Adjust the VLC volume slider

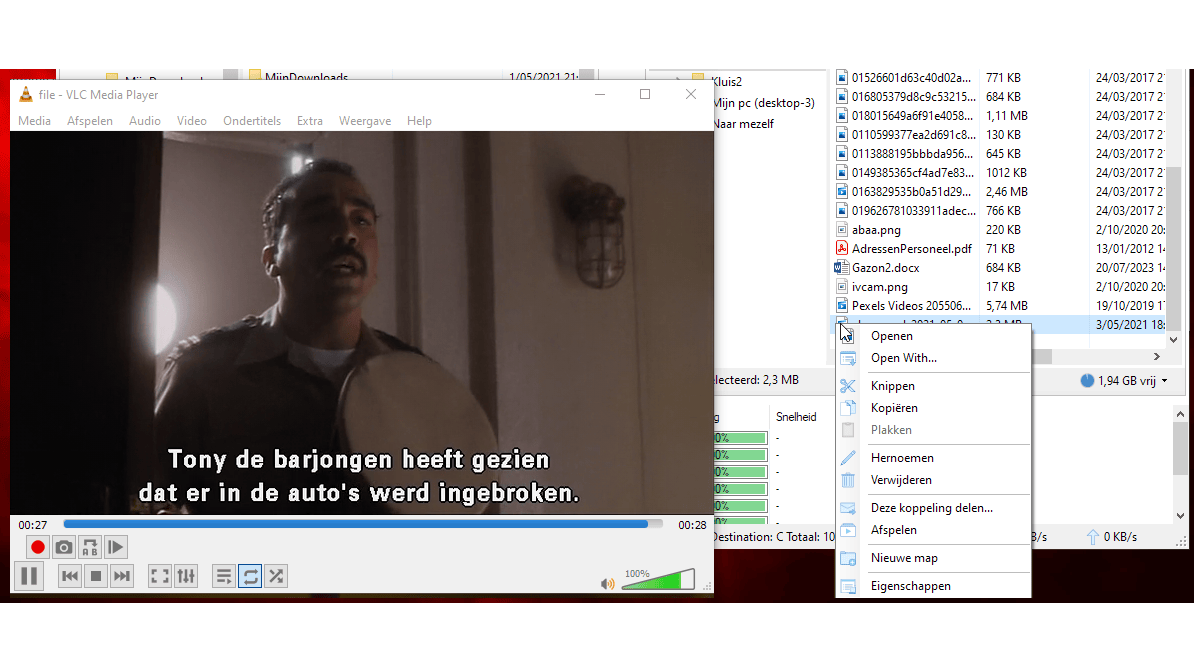[x=658, y=580]
